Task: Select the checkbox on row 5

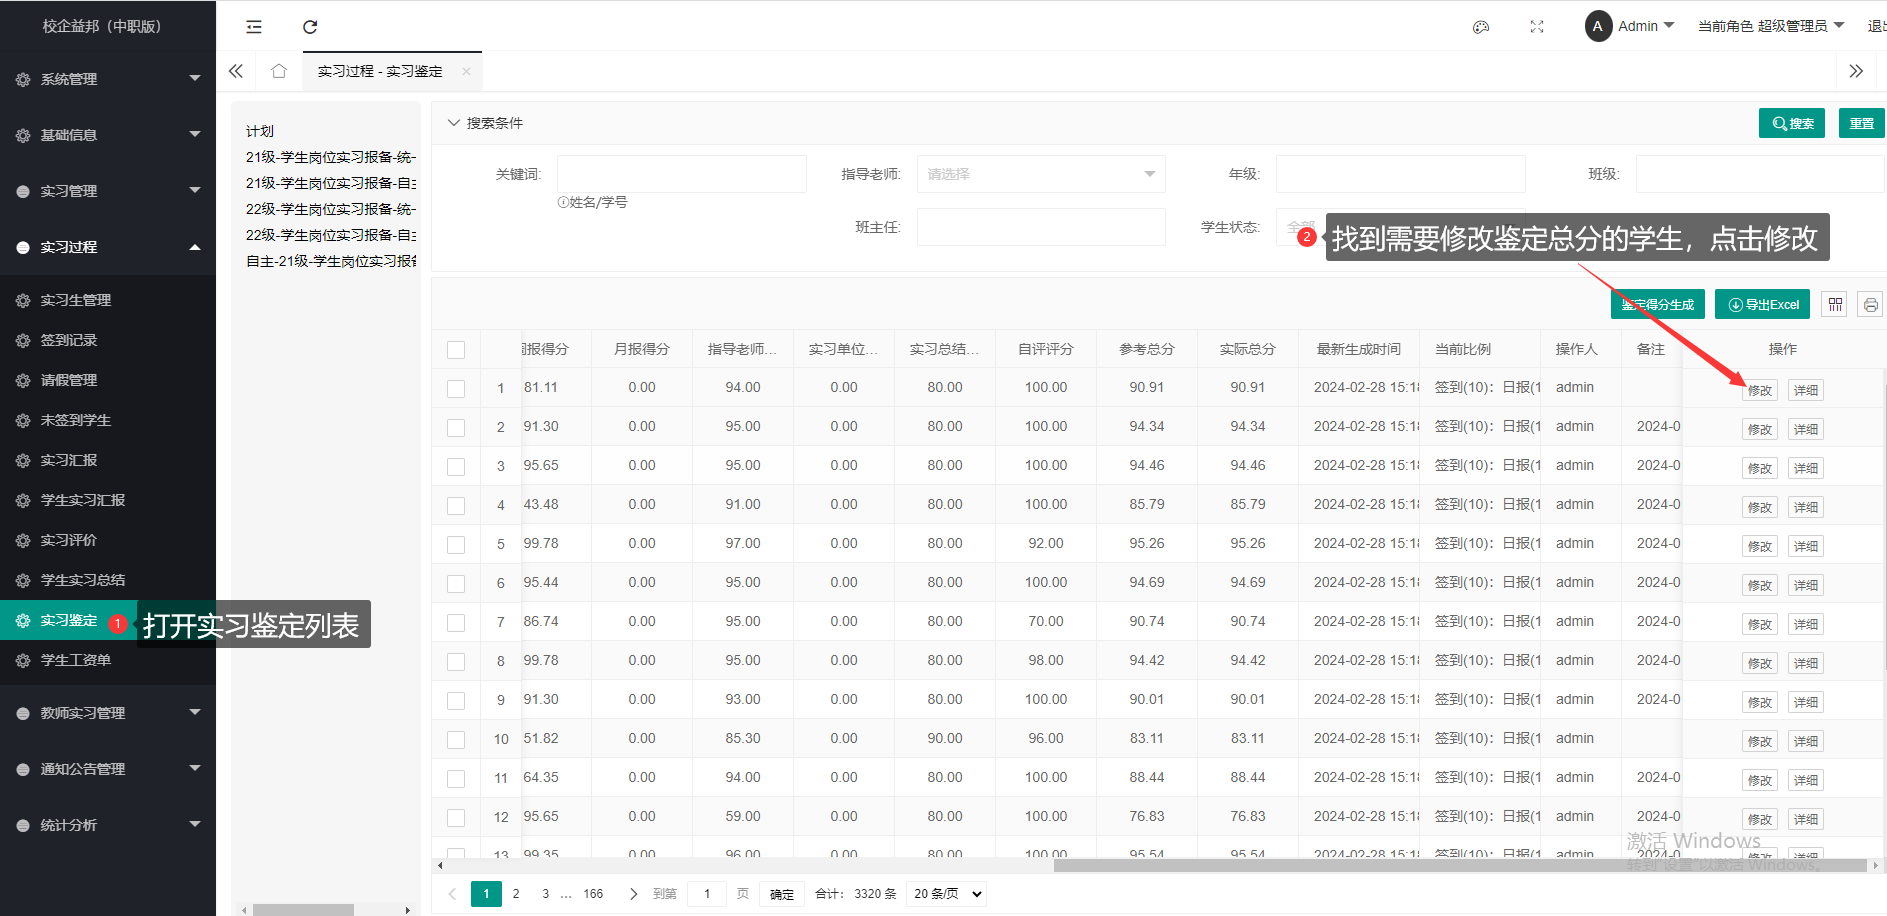Action: [456, 545]
